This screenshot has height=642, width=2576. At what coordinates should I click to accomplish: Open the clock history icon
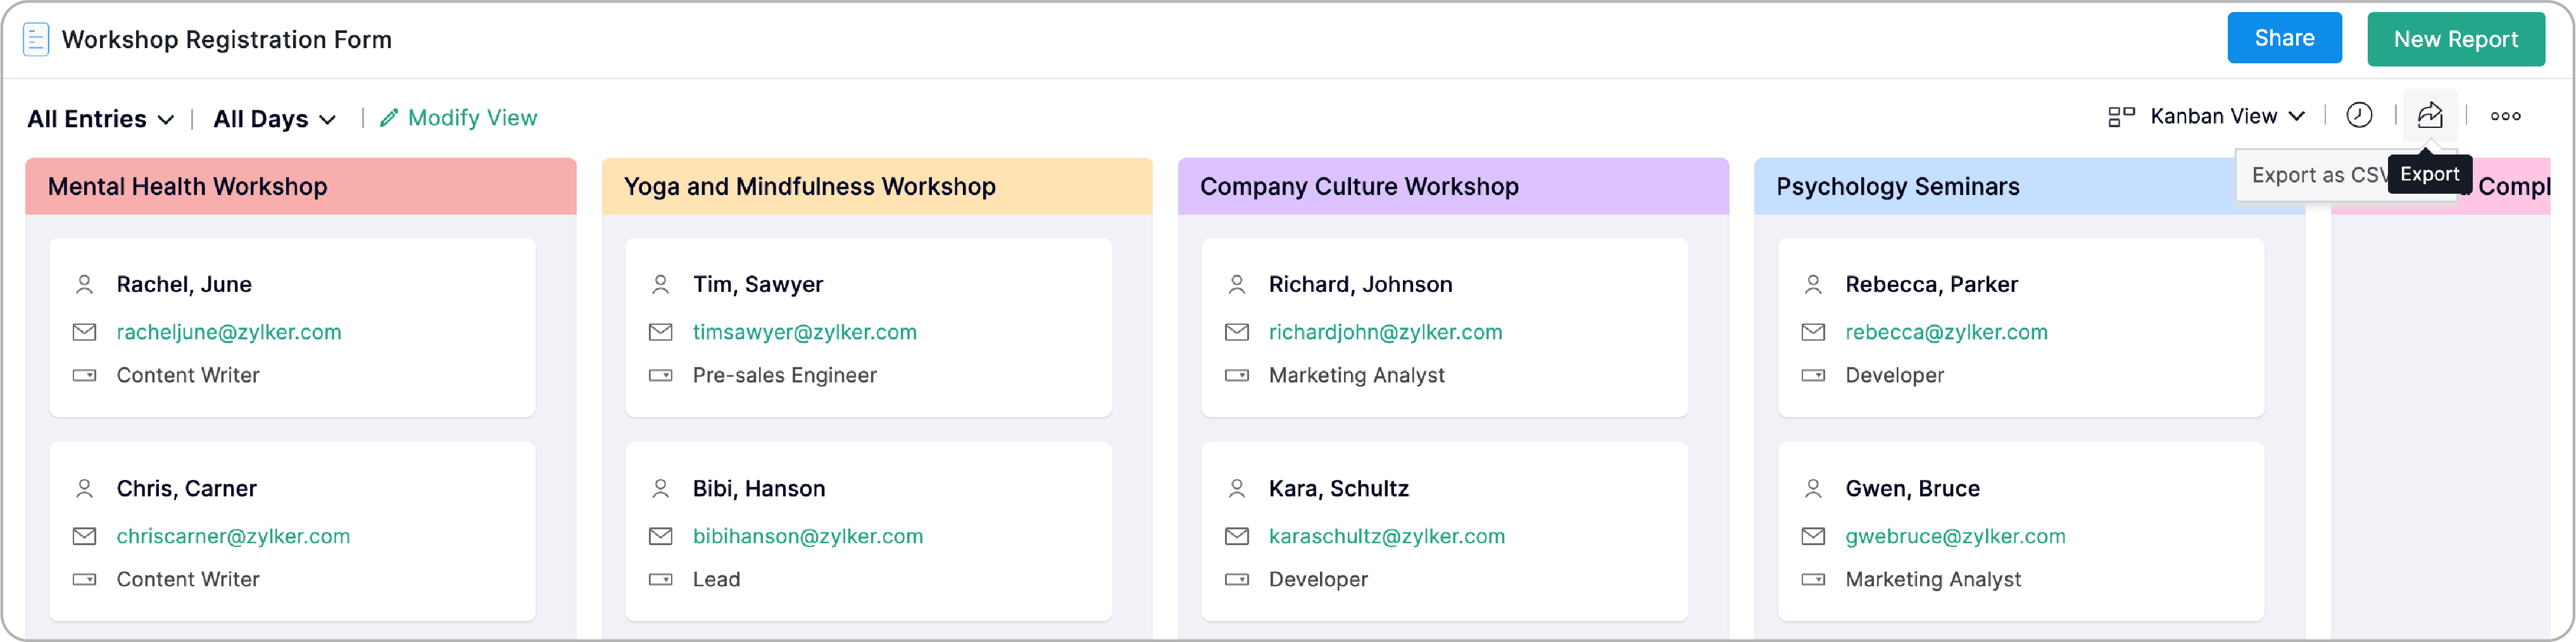2359,116
